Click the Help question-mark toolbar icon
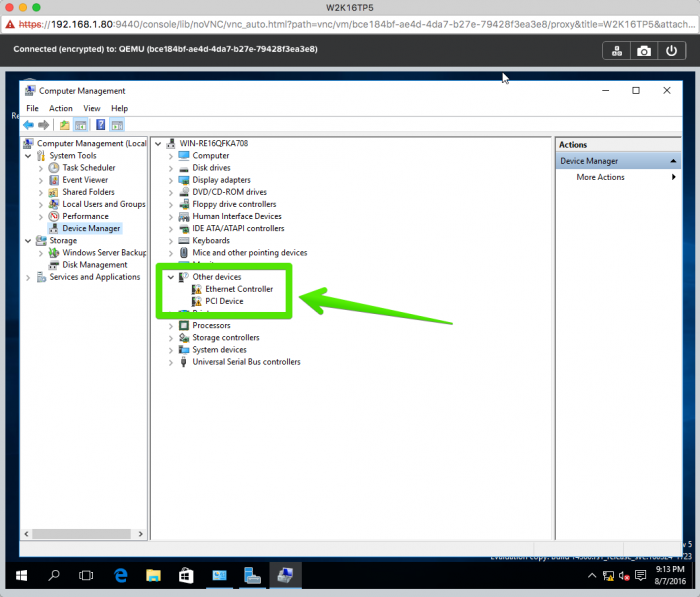Viewport: 700px width, 597px height. [100, 125]
